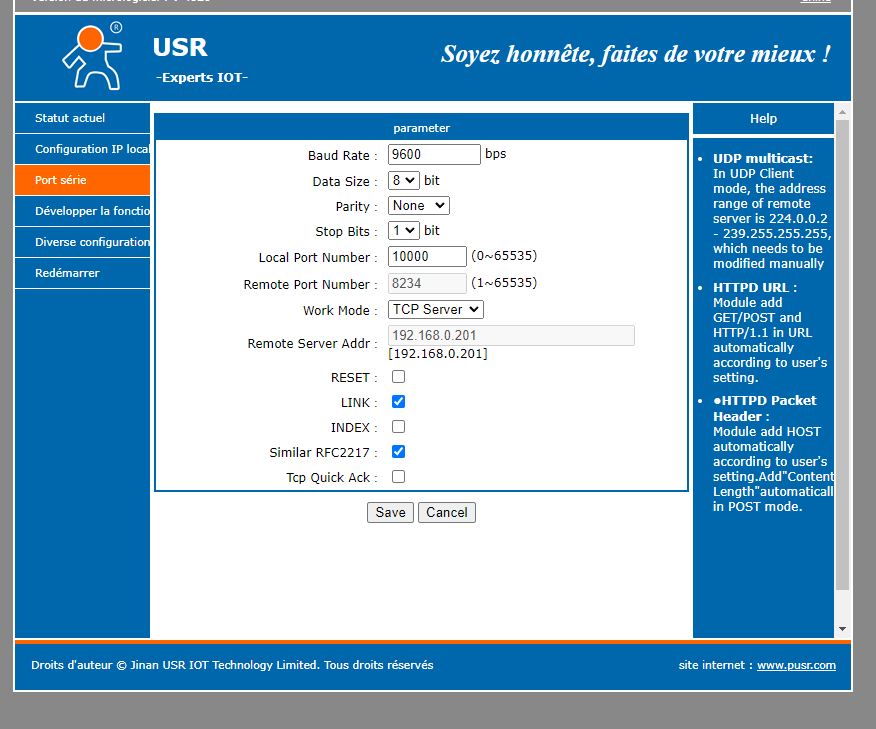The height and width of the screenshot is (729, 876).
Task: Click the Experts IOT tagline
Action: [x=202, y=78]
